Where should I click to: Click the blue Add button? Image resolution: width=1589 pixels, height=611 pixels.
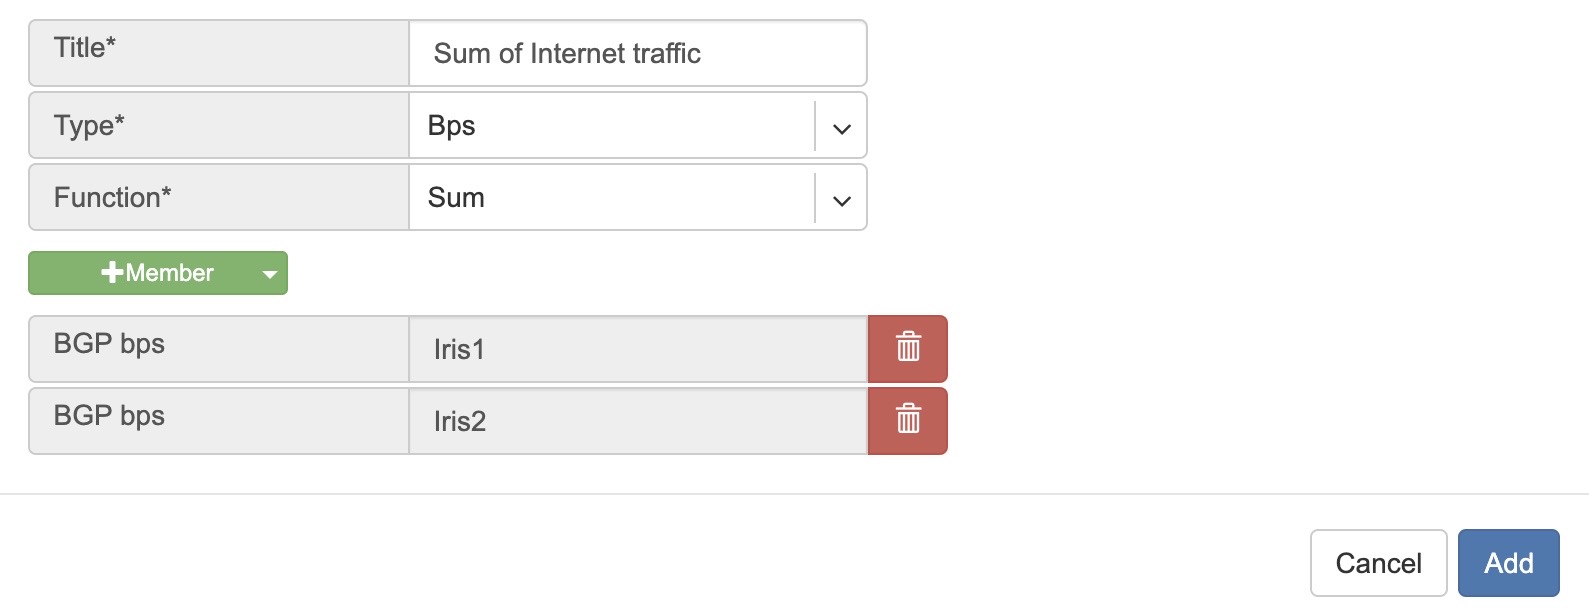click(x=1508, y=563)
